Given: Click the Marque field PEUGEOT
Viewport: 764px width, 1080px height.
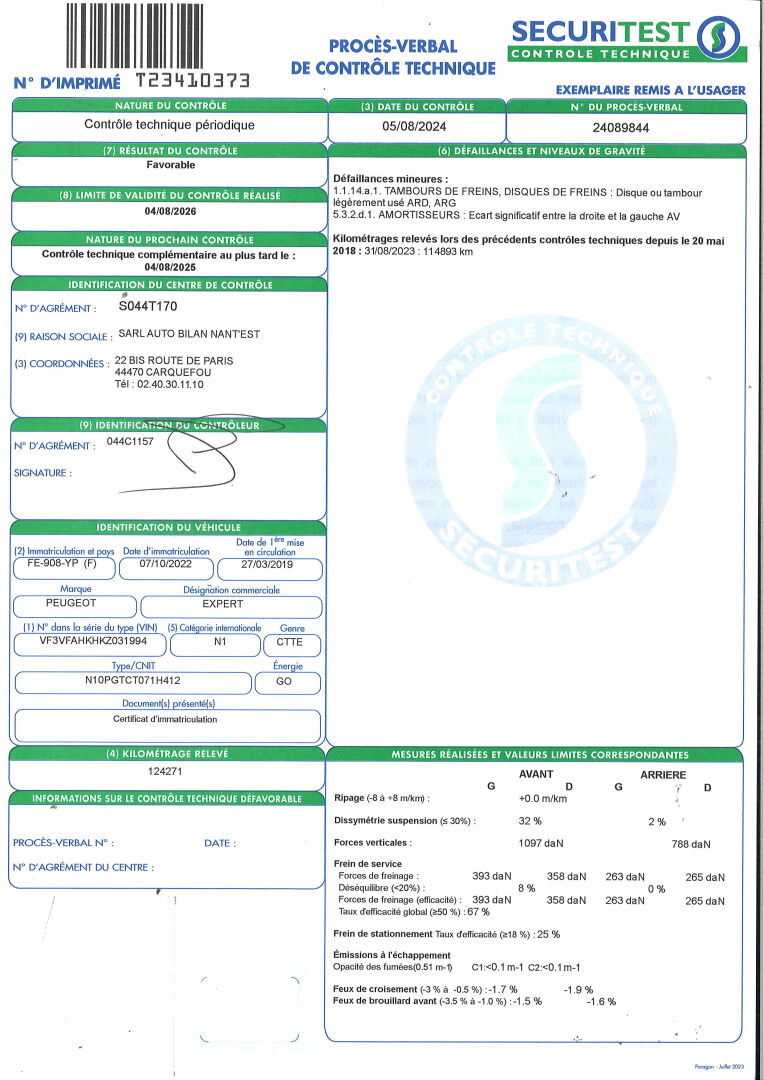Looking at the screenshot, I should (x=75, y=606).
